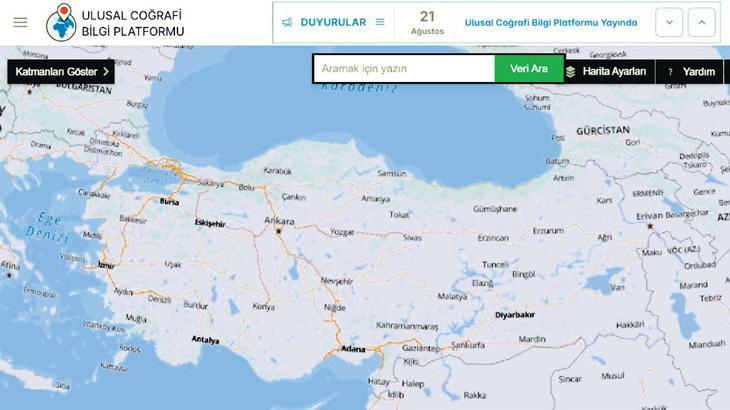
Task: Show next announcement with the down chevron
Action: (x=669, y=22)
